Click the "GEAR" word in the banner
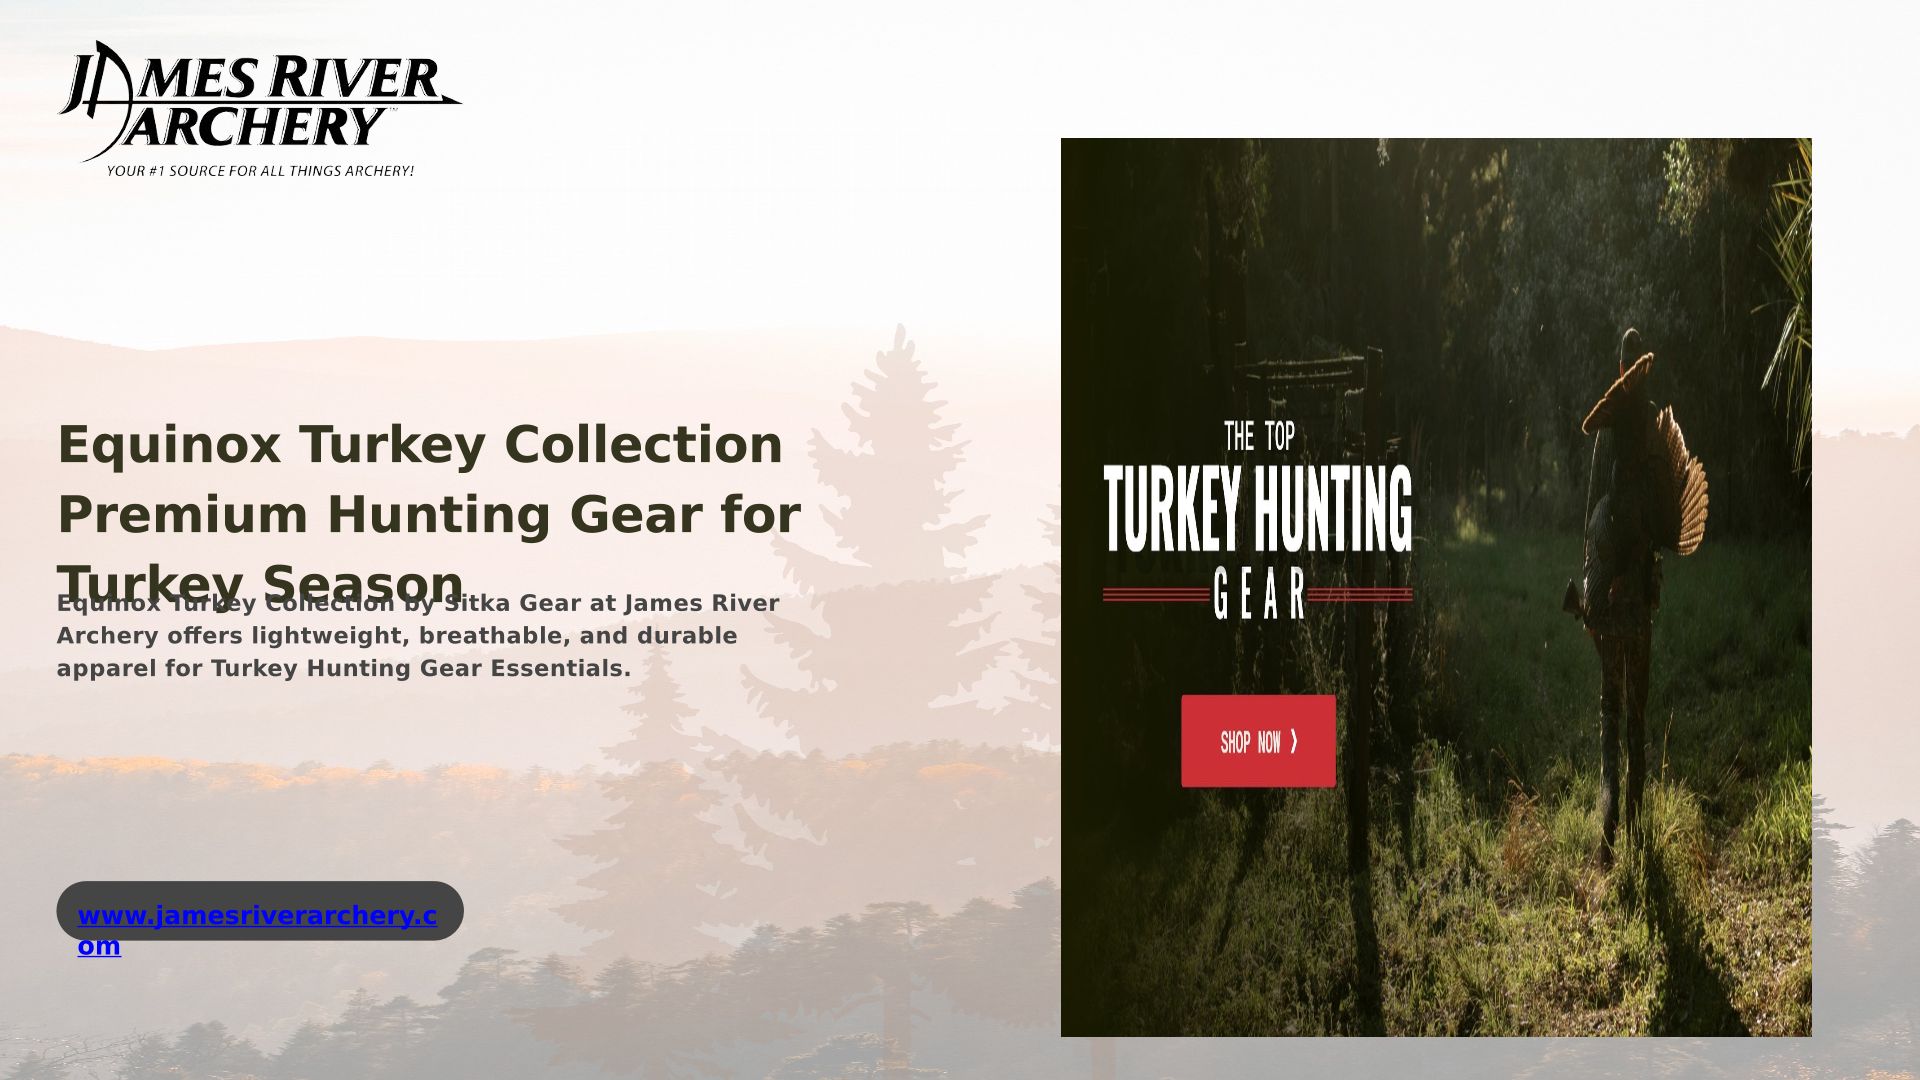 coord(1259,593)
